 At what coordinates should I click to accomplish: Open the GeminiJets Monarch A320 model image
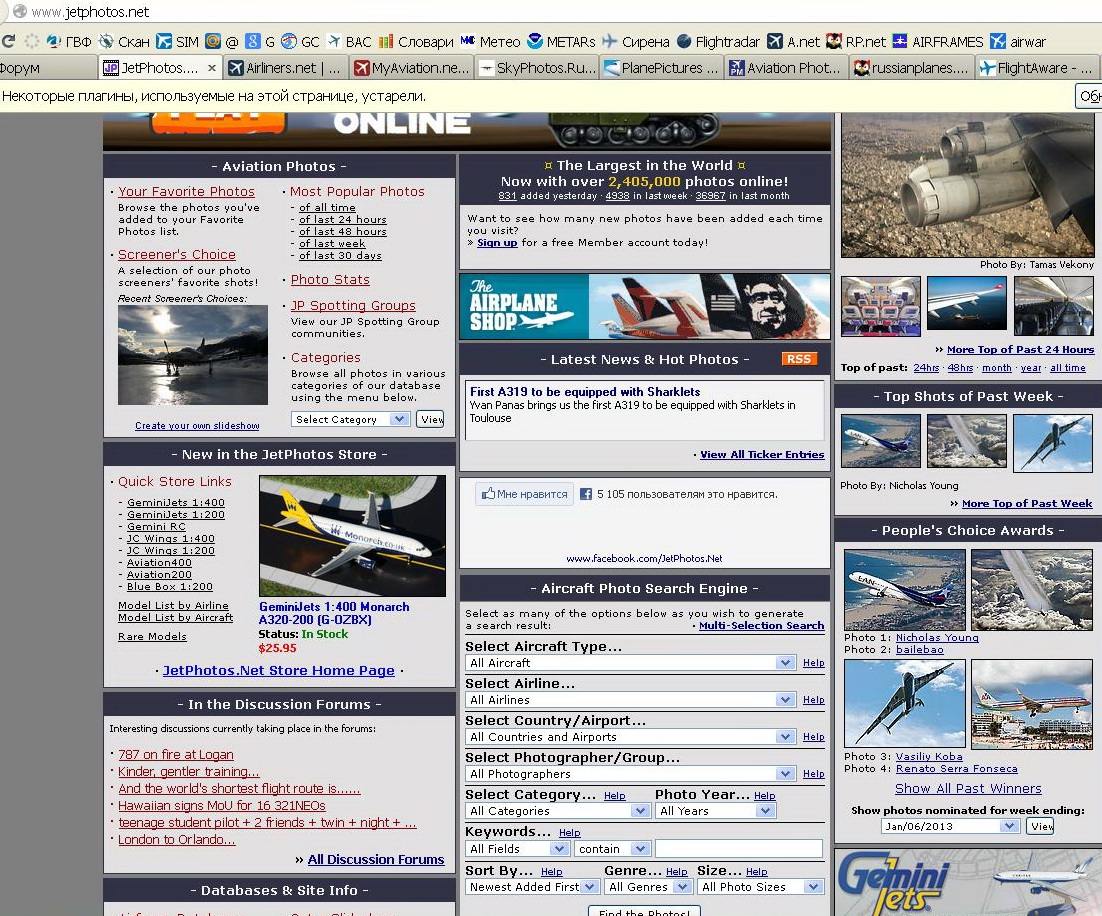click(x=352, y=536)
